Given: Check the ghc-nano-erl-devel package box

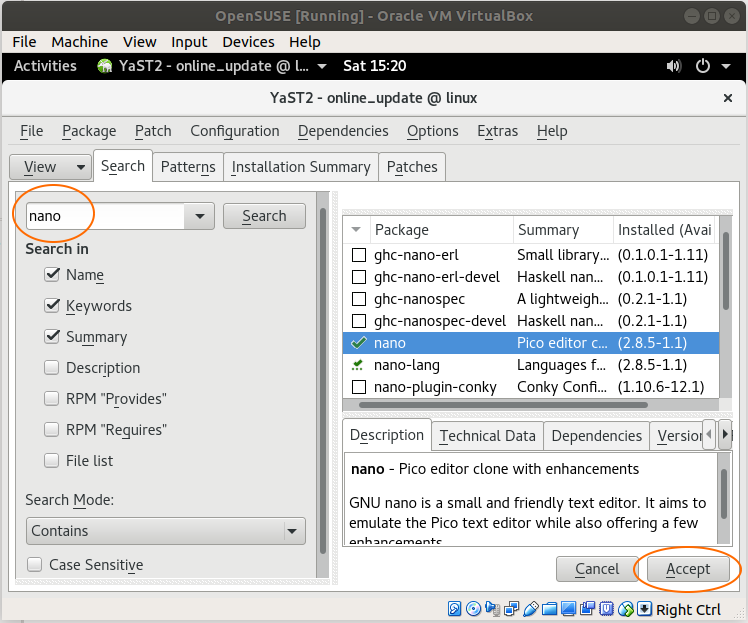Looking at the screenshot, I should [x=359, y=277].
